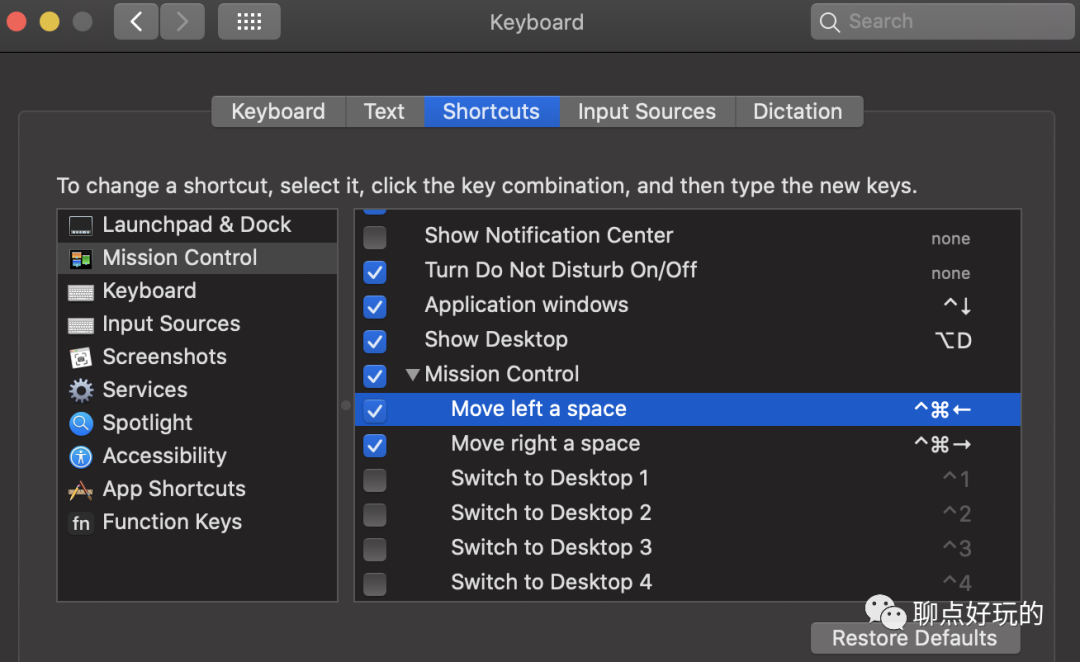Click Move right a space key combination
This screenshot has height=662, width=1080.
942,444
